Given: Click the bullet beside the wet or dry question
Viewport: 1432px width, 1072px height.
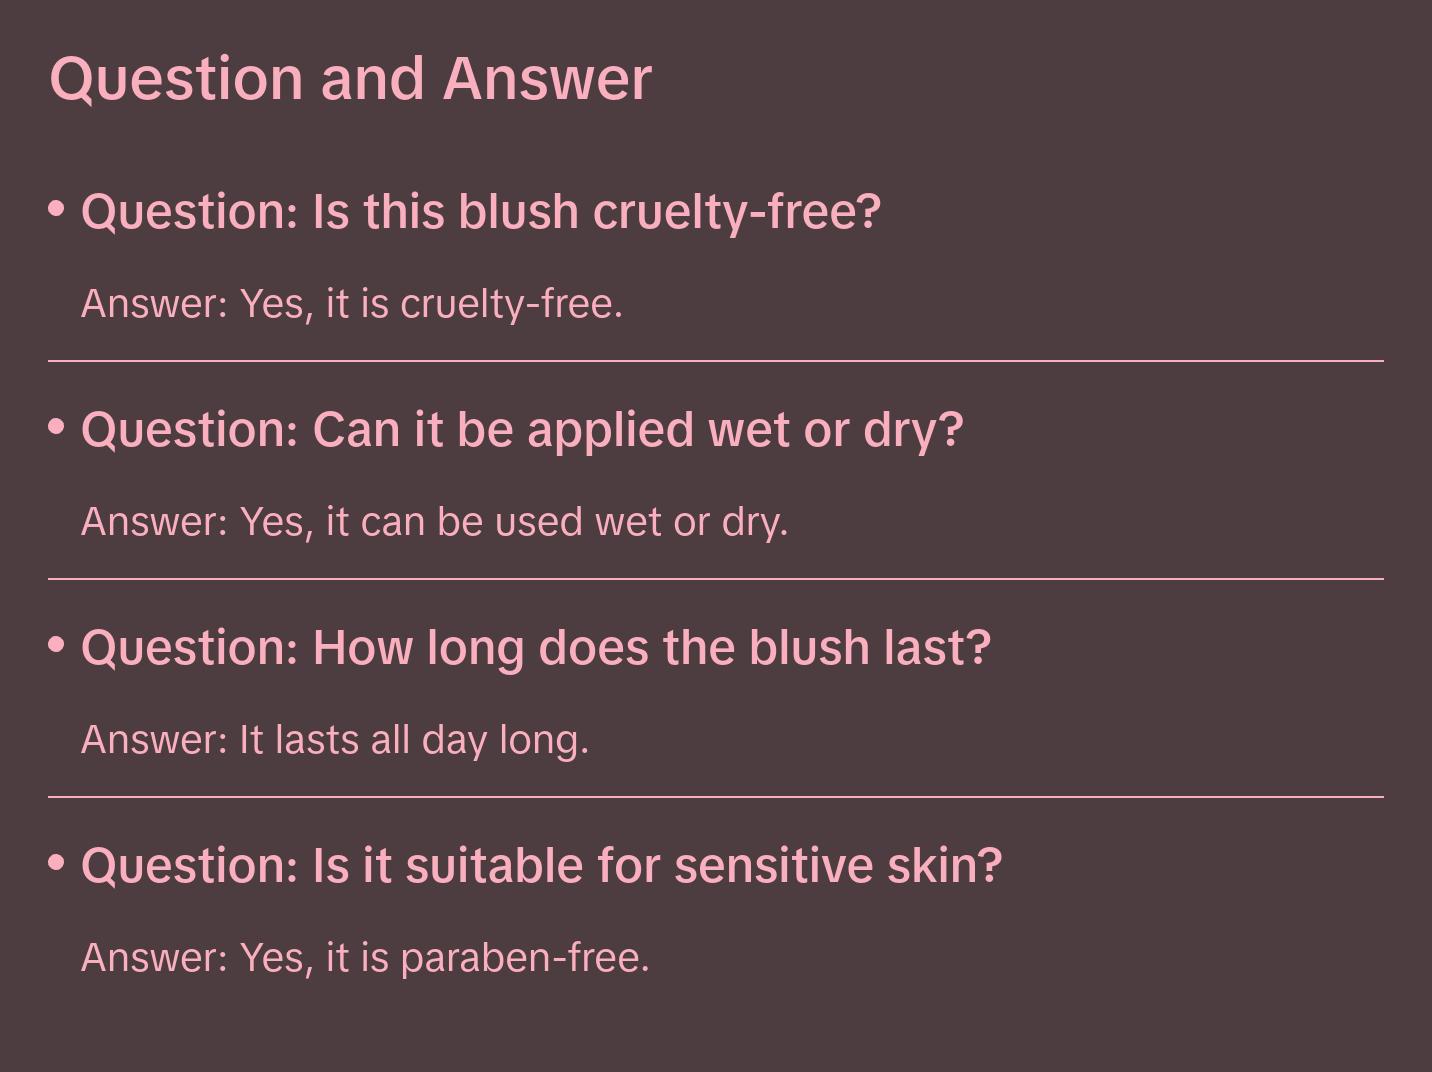Looking at the screenshot, I should [57, 427].
